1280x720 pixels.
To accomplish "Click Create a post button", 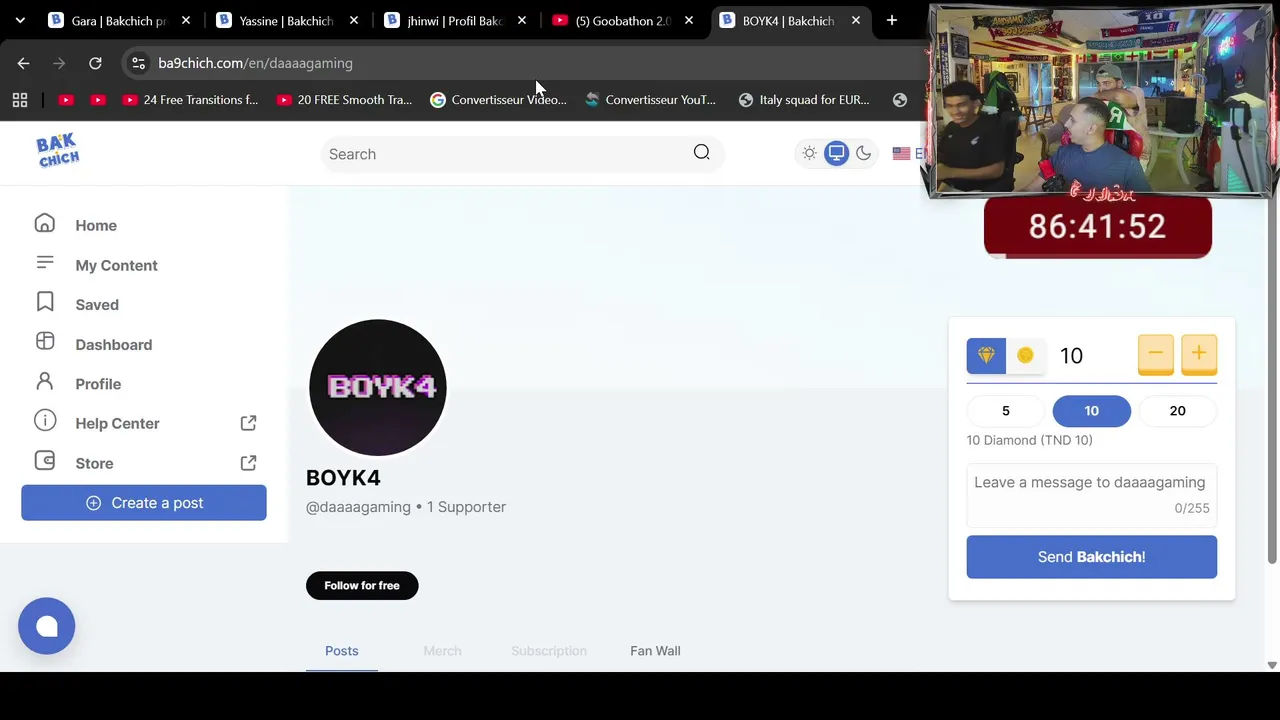I will [x=144, y=503].
